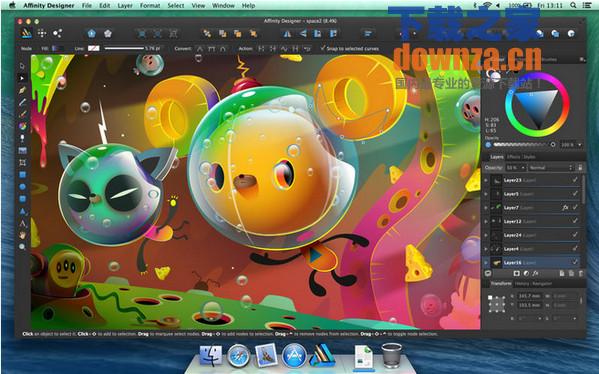Viewport: 599px width, 374px height.
Task: Click the add new layer icon
Action: click(562, 274)
